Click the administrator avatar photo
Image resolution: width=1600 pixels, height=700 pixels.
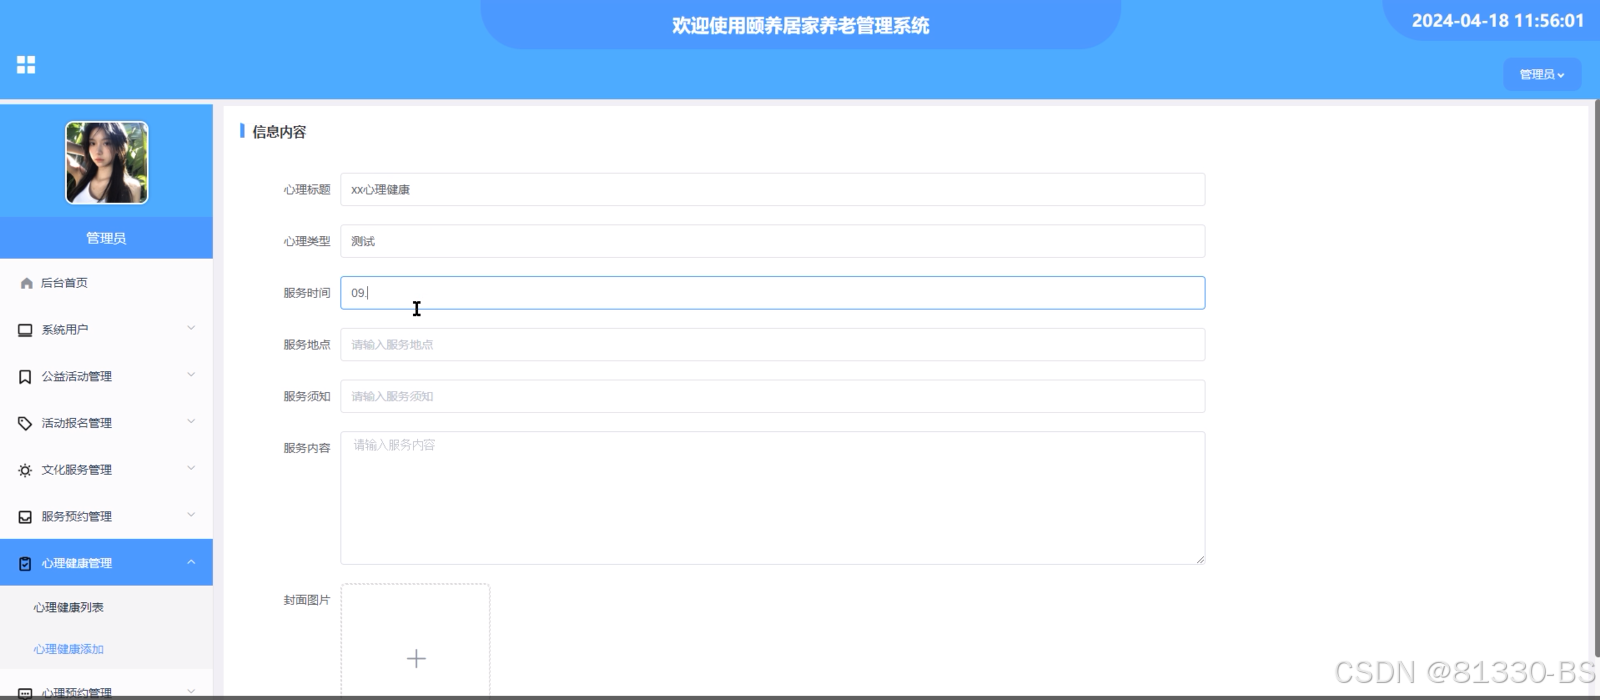[107, 163]
